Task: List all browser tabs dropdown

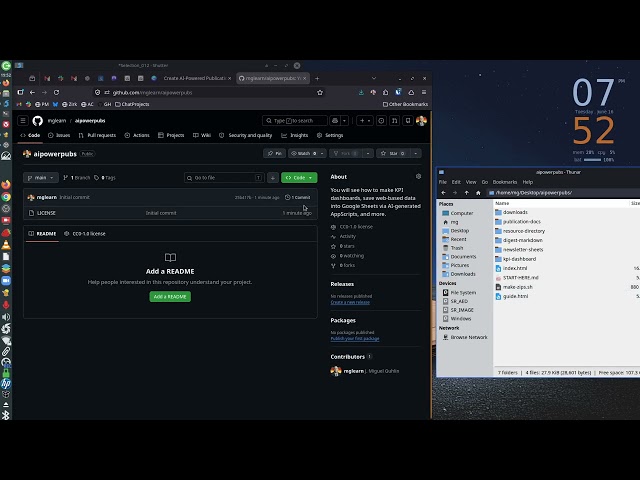Action: tap(374, 78)
